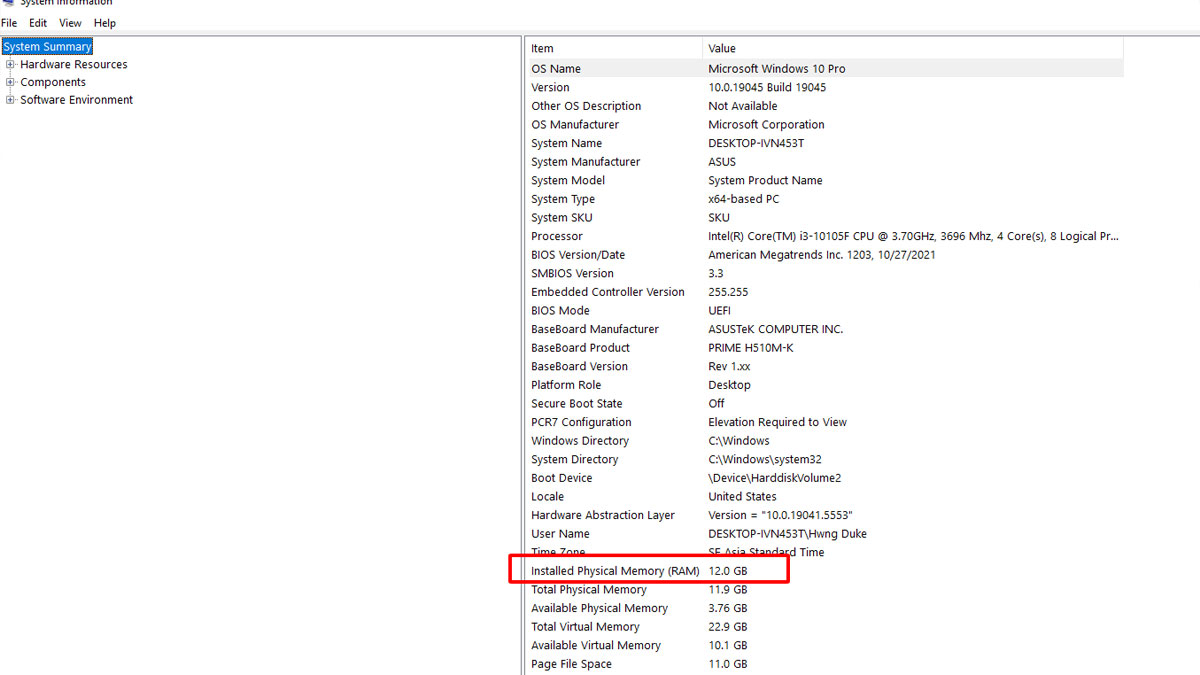Select the Installed Physical Memory (RAM) row

click(x=615, y=571)
